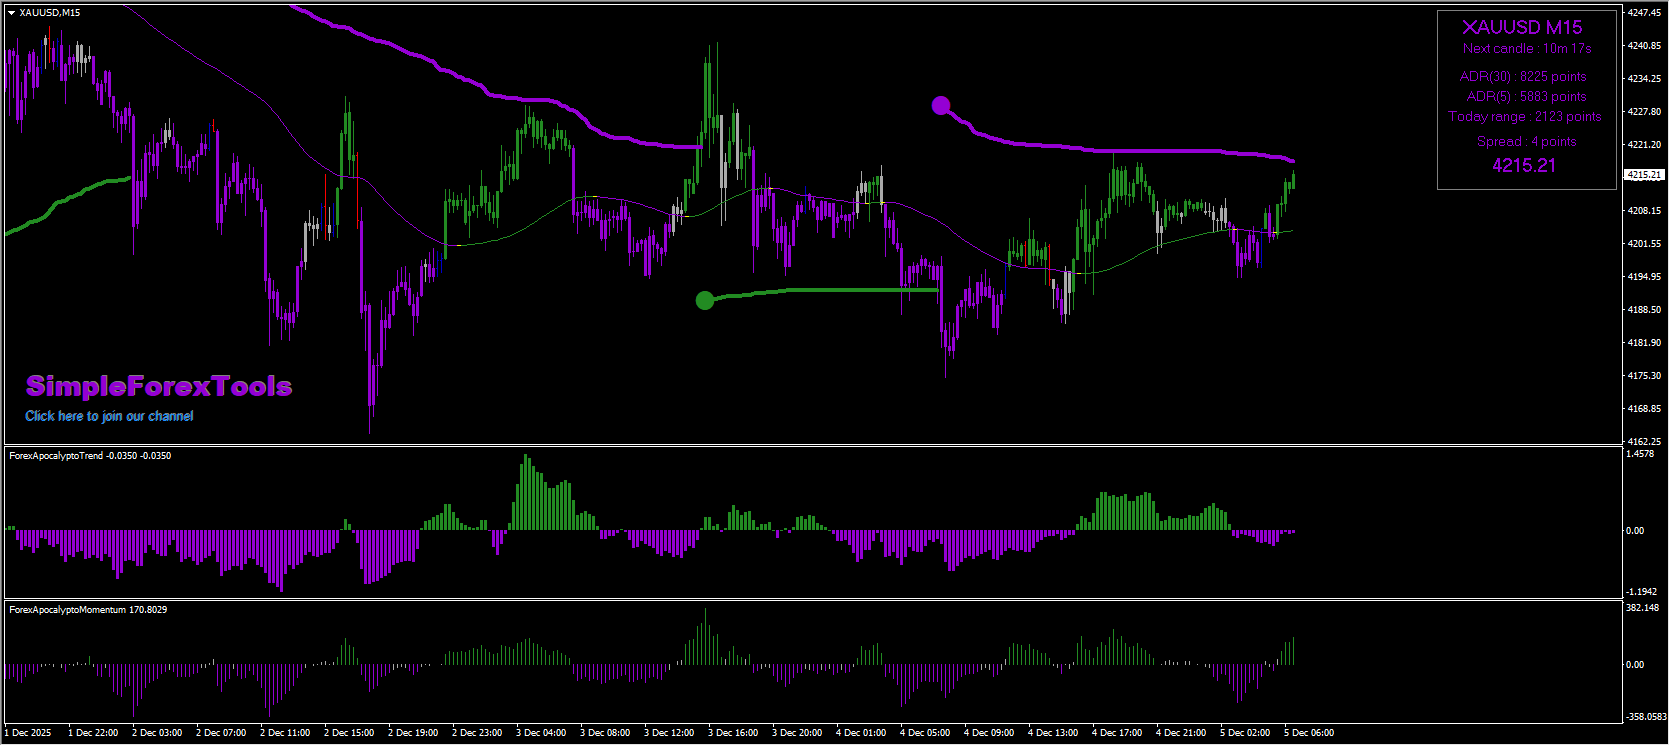Select the ForexApocalyptoTrend indicator label
The image size is (1670, 746).
coord(89,456)
